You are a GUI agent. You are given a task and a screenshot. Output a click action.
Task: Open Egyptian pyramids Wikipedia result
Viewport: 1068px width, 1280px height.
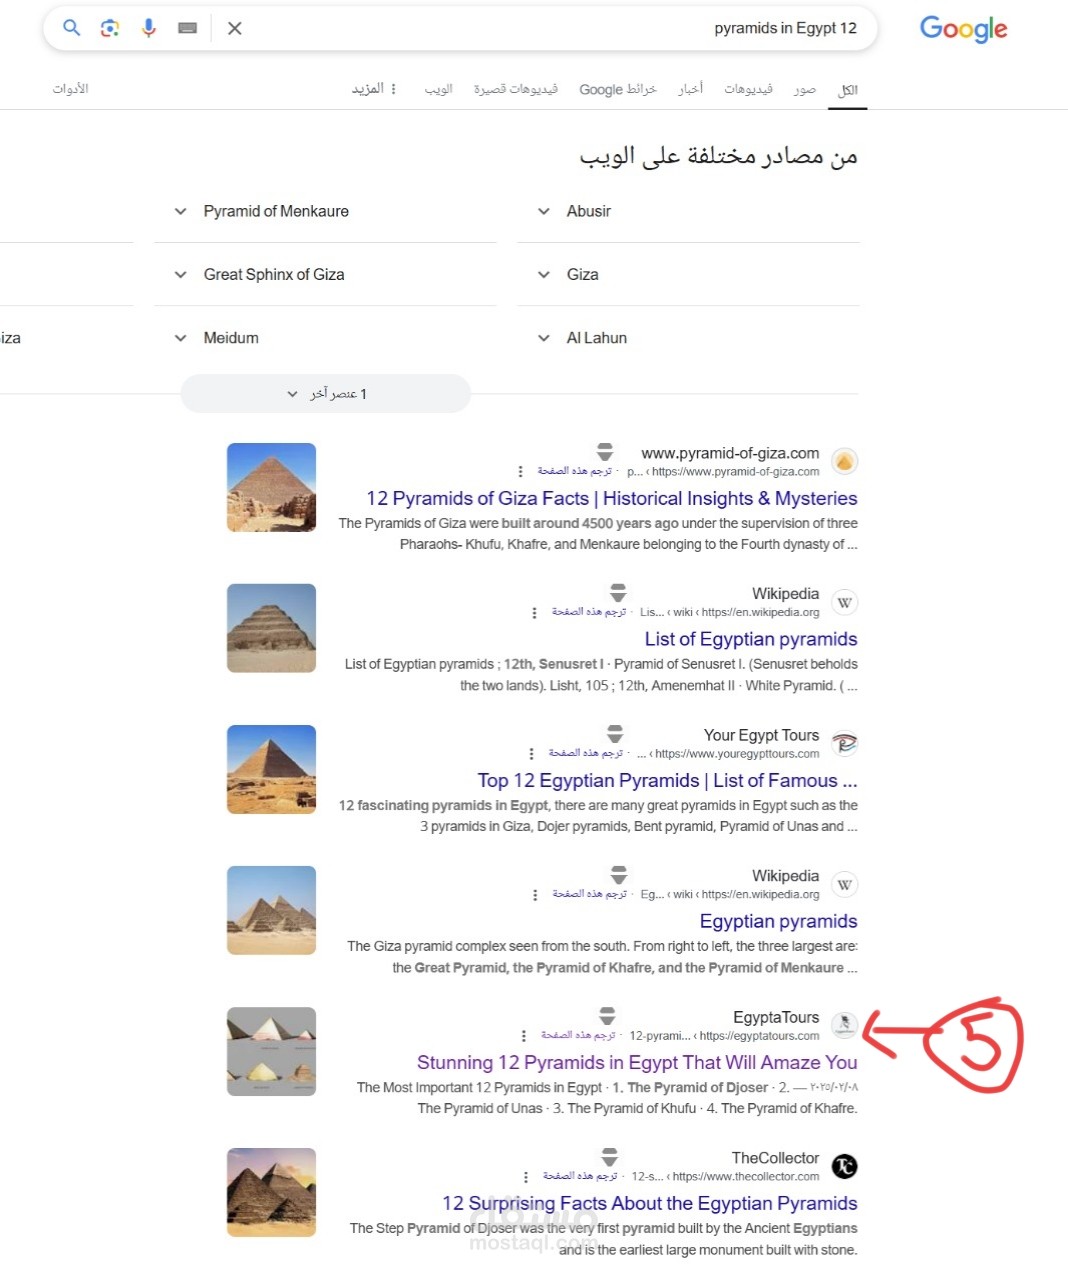778,921
